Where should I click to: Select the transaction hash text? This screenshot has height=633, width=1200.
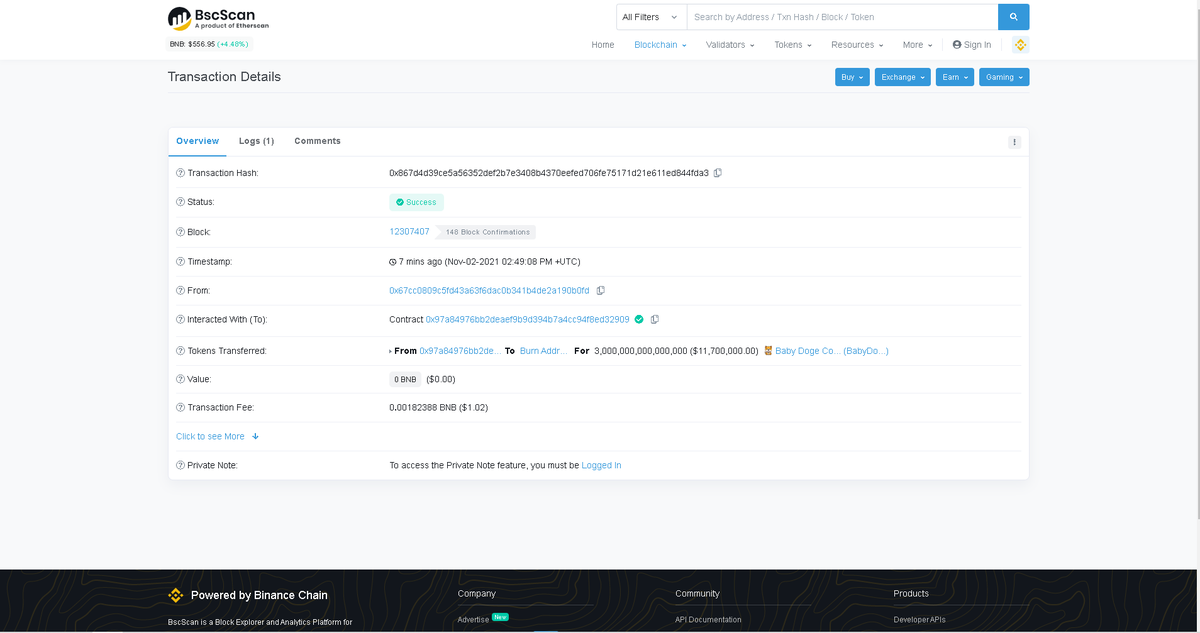point(549,173)
